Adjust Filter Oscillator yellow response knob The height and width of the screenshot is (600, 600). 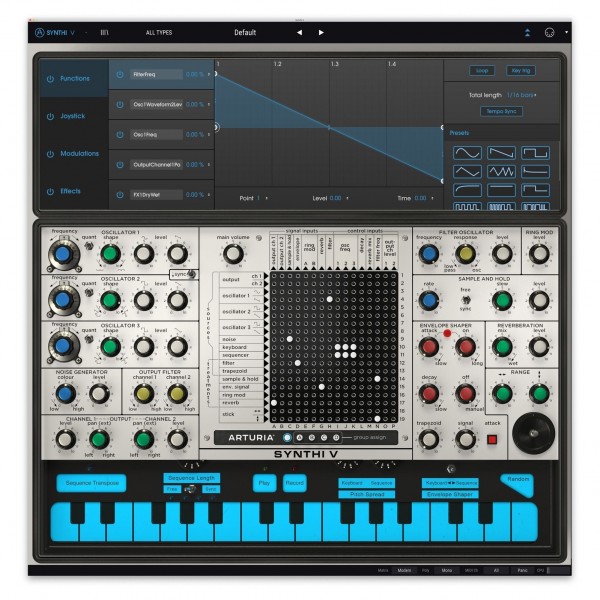[465, 254]
